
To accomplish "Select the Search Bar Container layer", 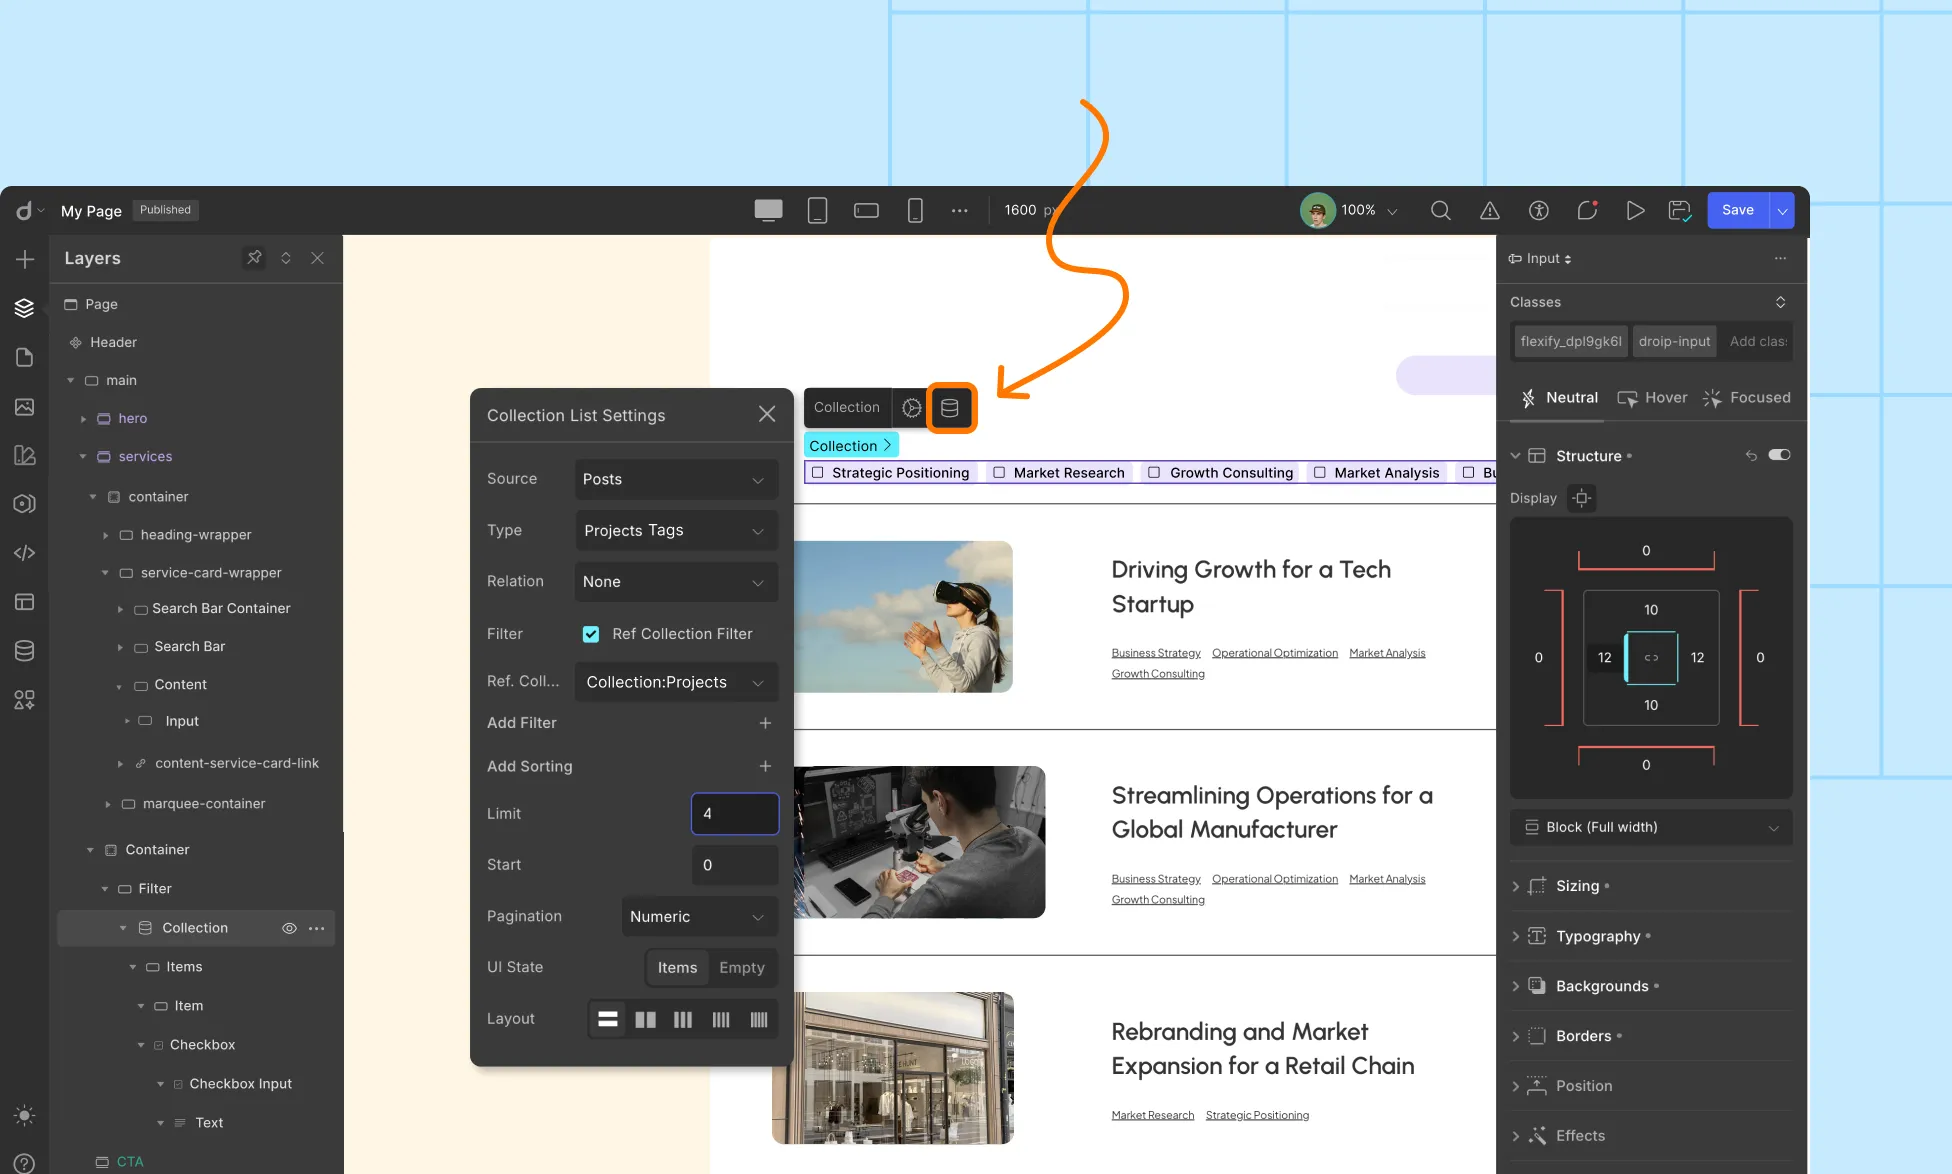I will 221,608.
